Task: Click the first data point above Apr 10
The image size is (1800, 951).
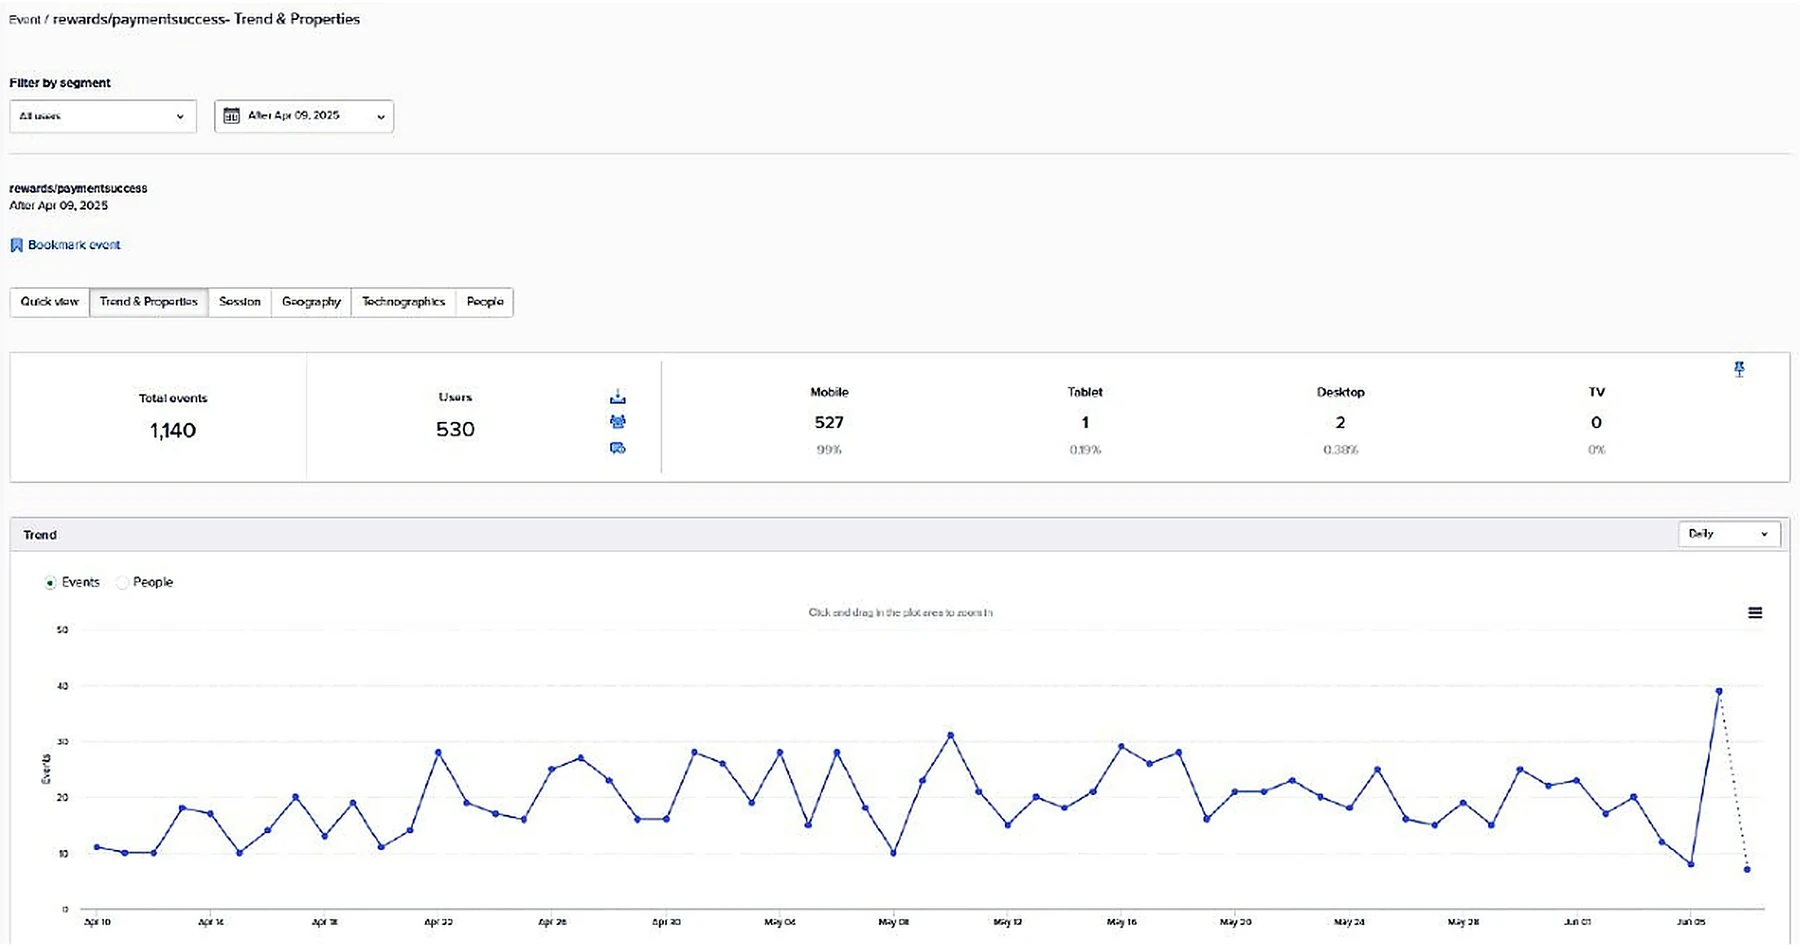Action: (97, 847)
